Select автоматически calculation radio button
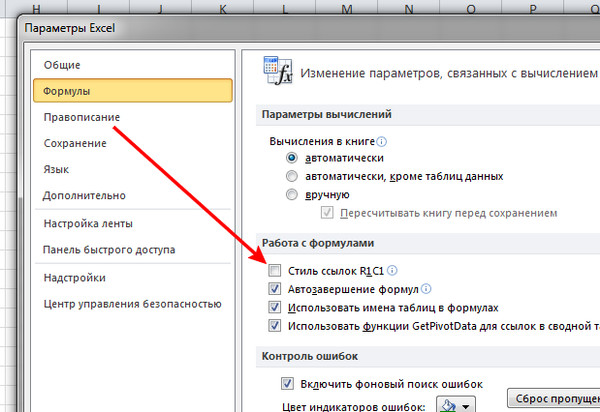The height and width of the screenshot is (412, 600). (292, 158)
